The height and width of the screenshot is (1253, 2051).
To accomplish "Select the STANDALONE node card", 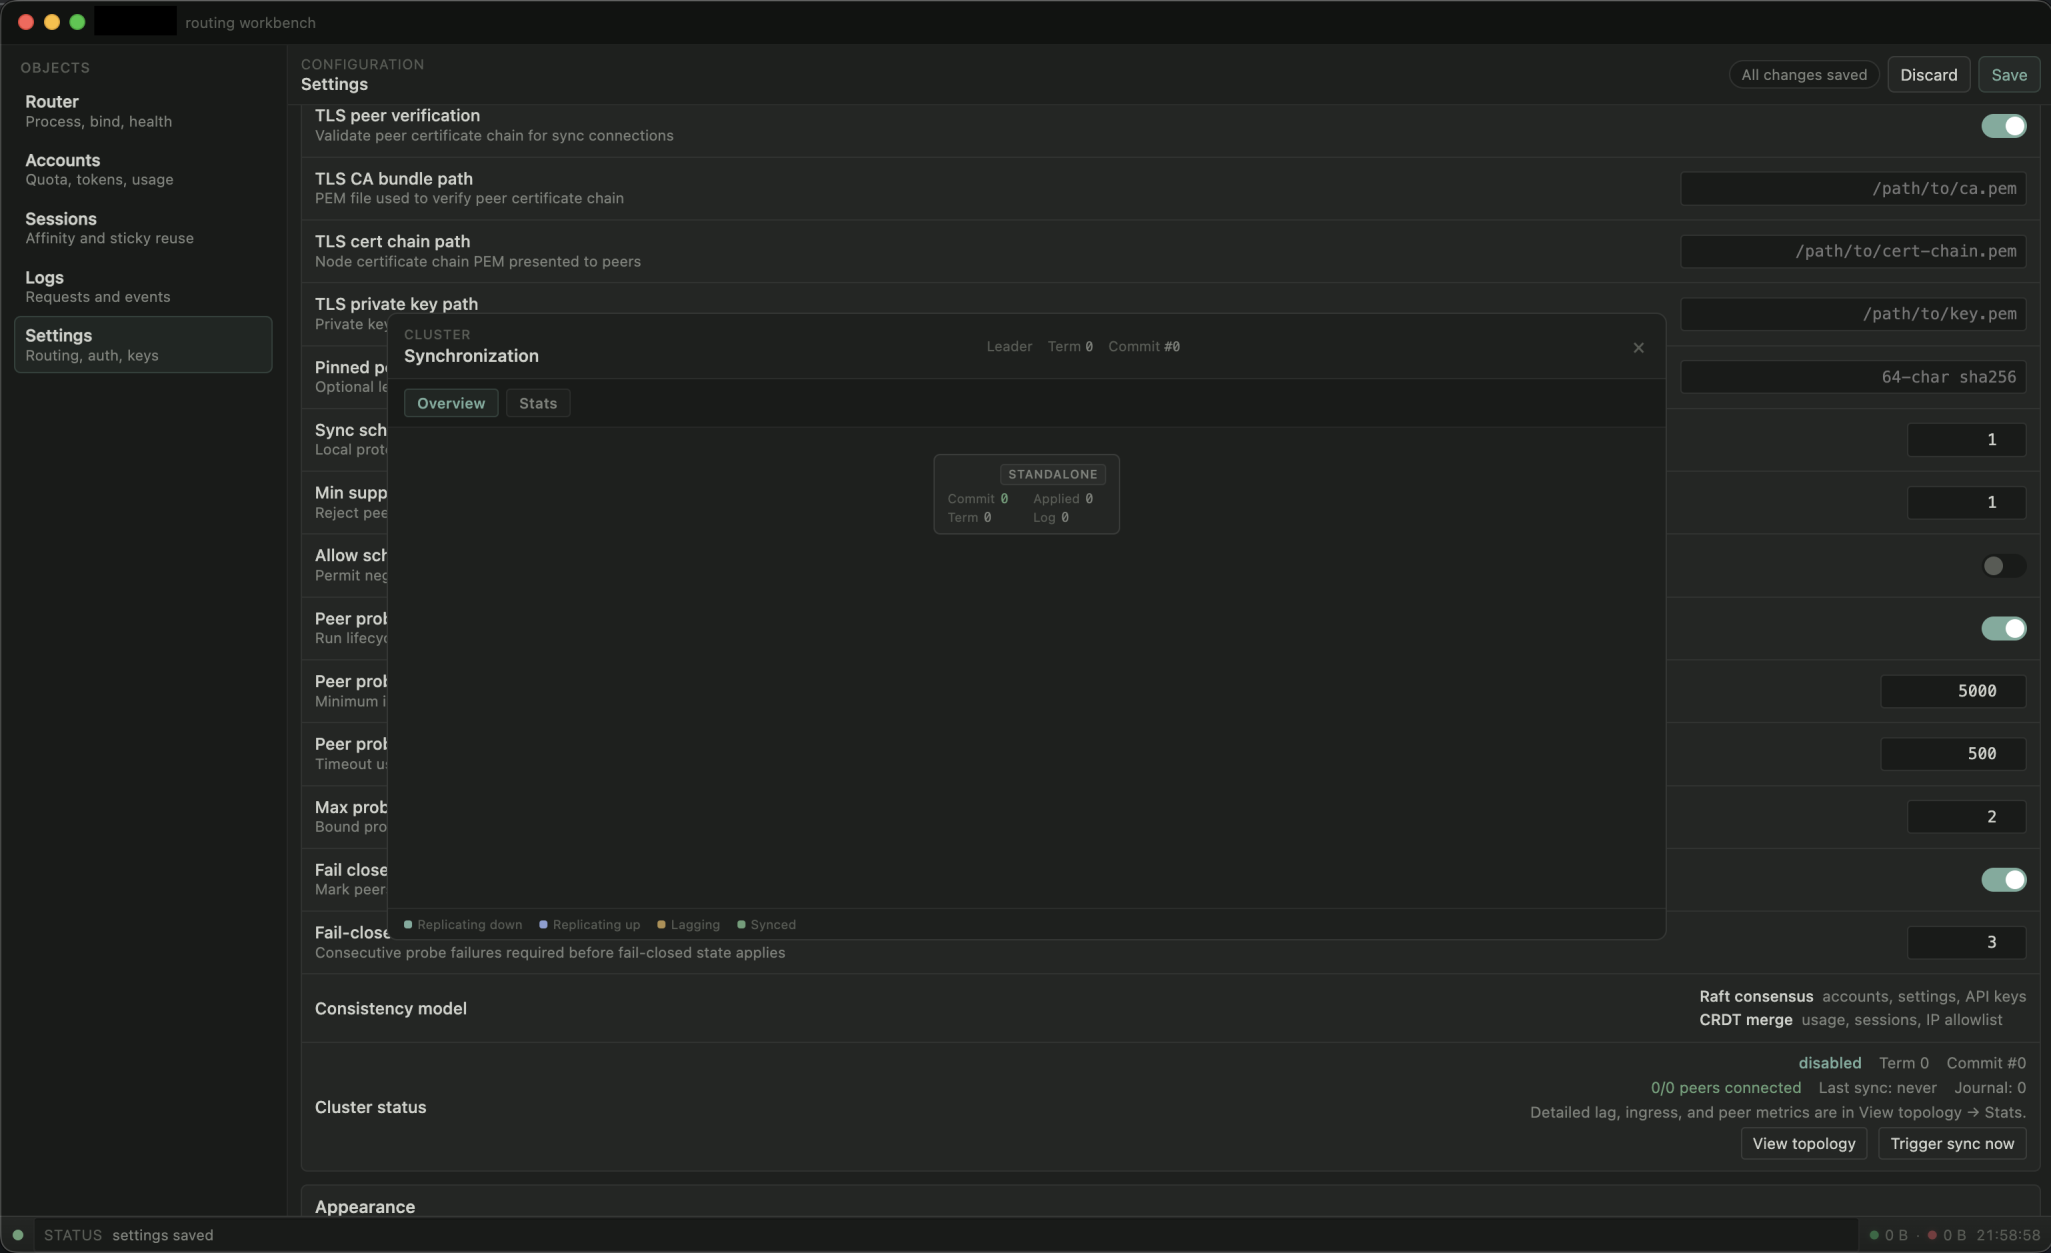I will coord(1026,494).
